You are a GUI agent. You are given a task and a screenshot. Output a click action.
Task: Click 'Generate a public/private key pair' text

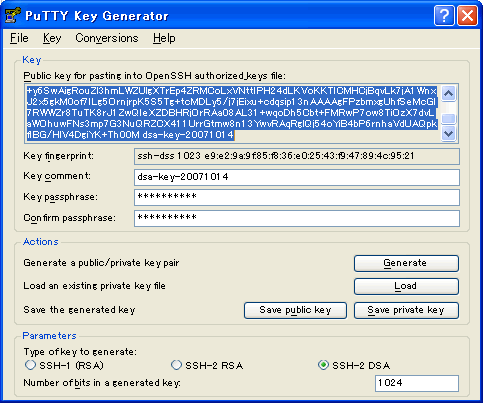tap(101, 263)
